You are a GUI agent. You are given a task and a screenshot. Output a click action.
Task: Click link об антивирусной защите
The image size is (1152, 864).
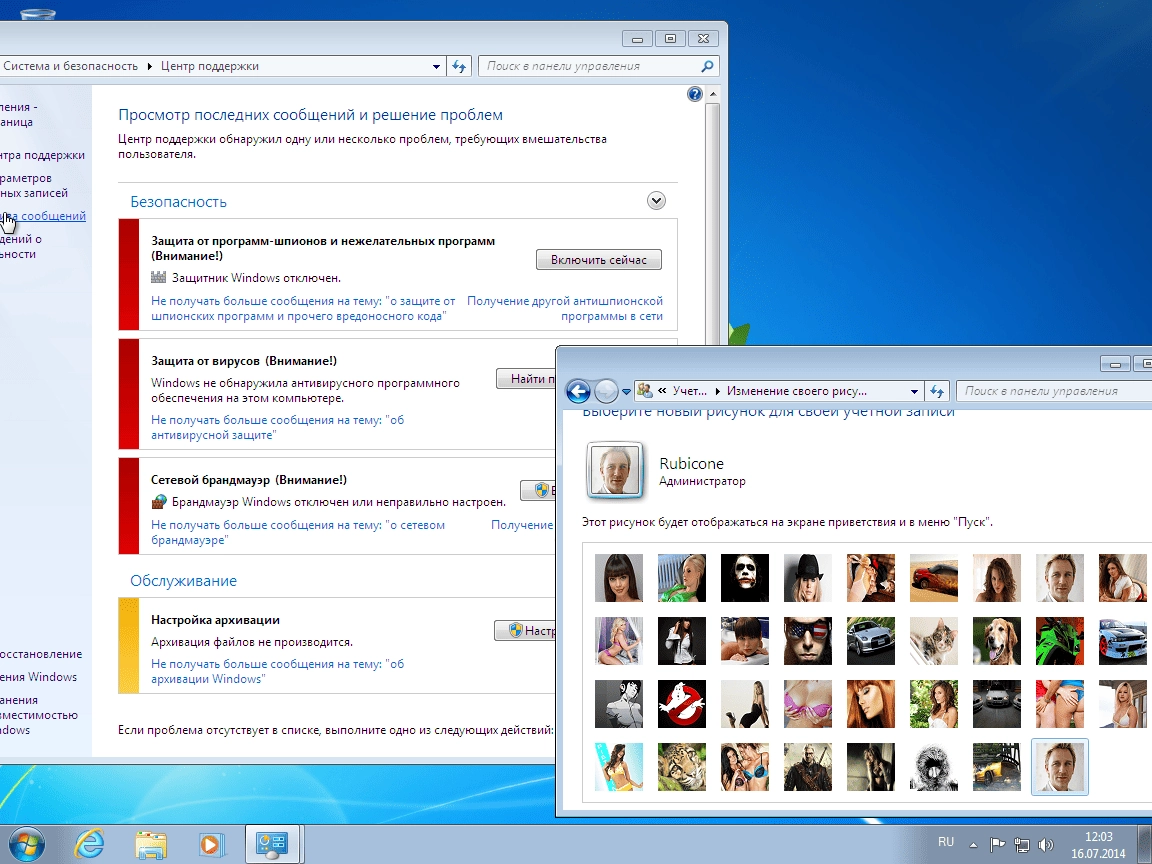point(277,428)
